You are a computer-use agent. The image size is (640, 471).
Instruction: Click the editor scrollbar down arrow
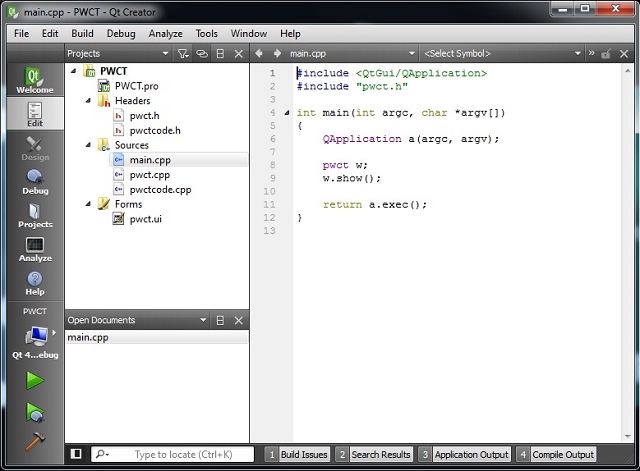(x=627, y=437)
